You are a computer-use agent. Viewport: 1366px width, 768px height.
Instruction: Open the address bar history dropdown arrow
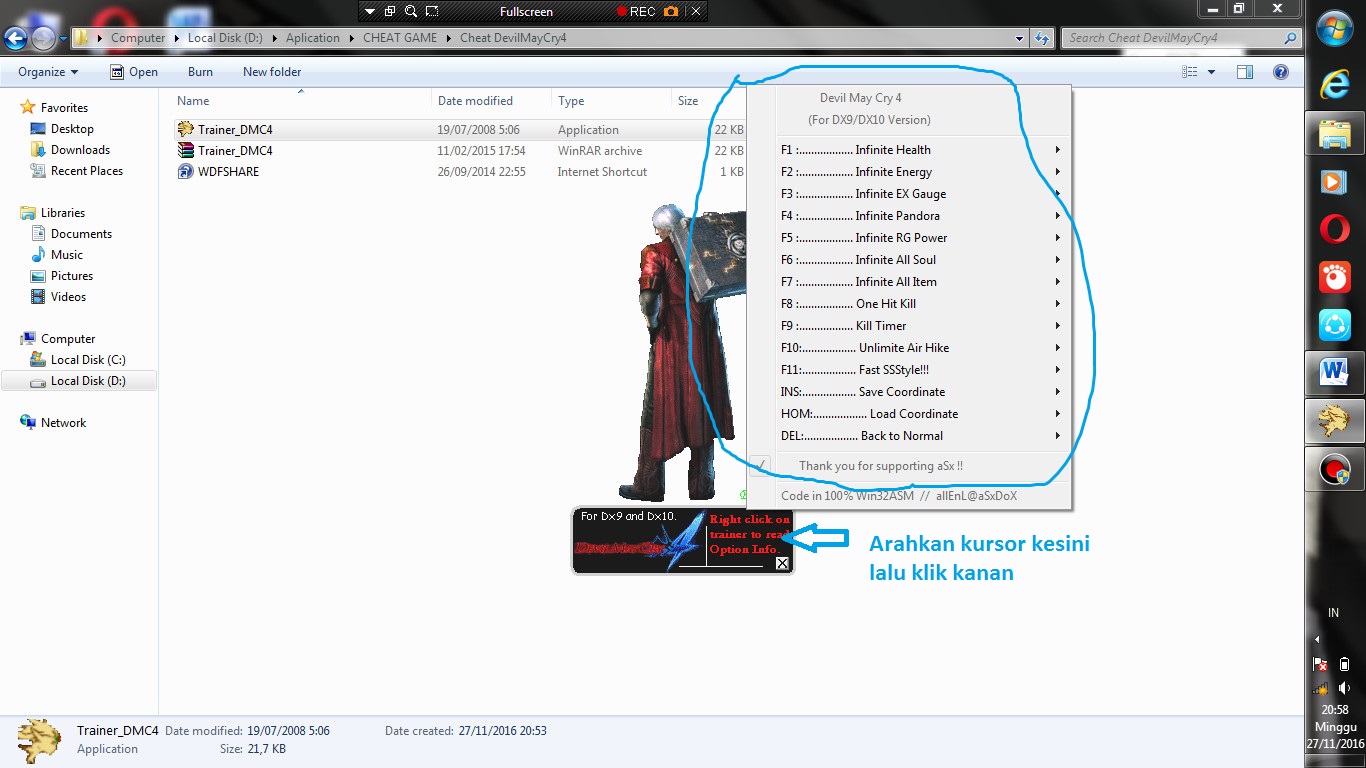[1020, 38]
